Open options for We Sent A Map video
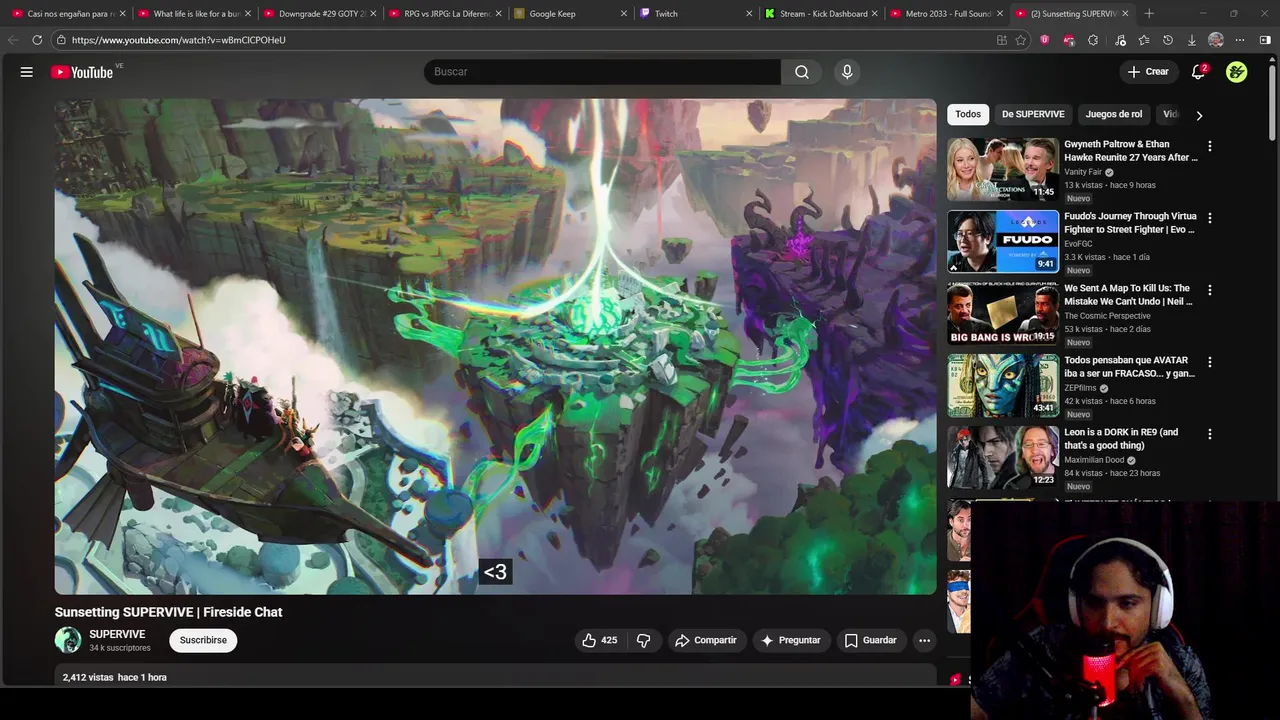The height and width of the screenshot is (720, 1280). pyautogui.click(x=1209, y=290)
